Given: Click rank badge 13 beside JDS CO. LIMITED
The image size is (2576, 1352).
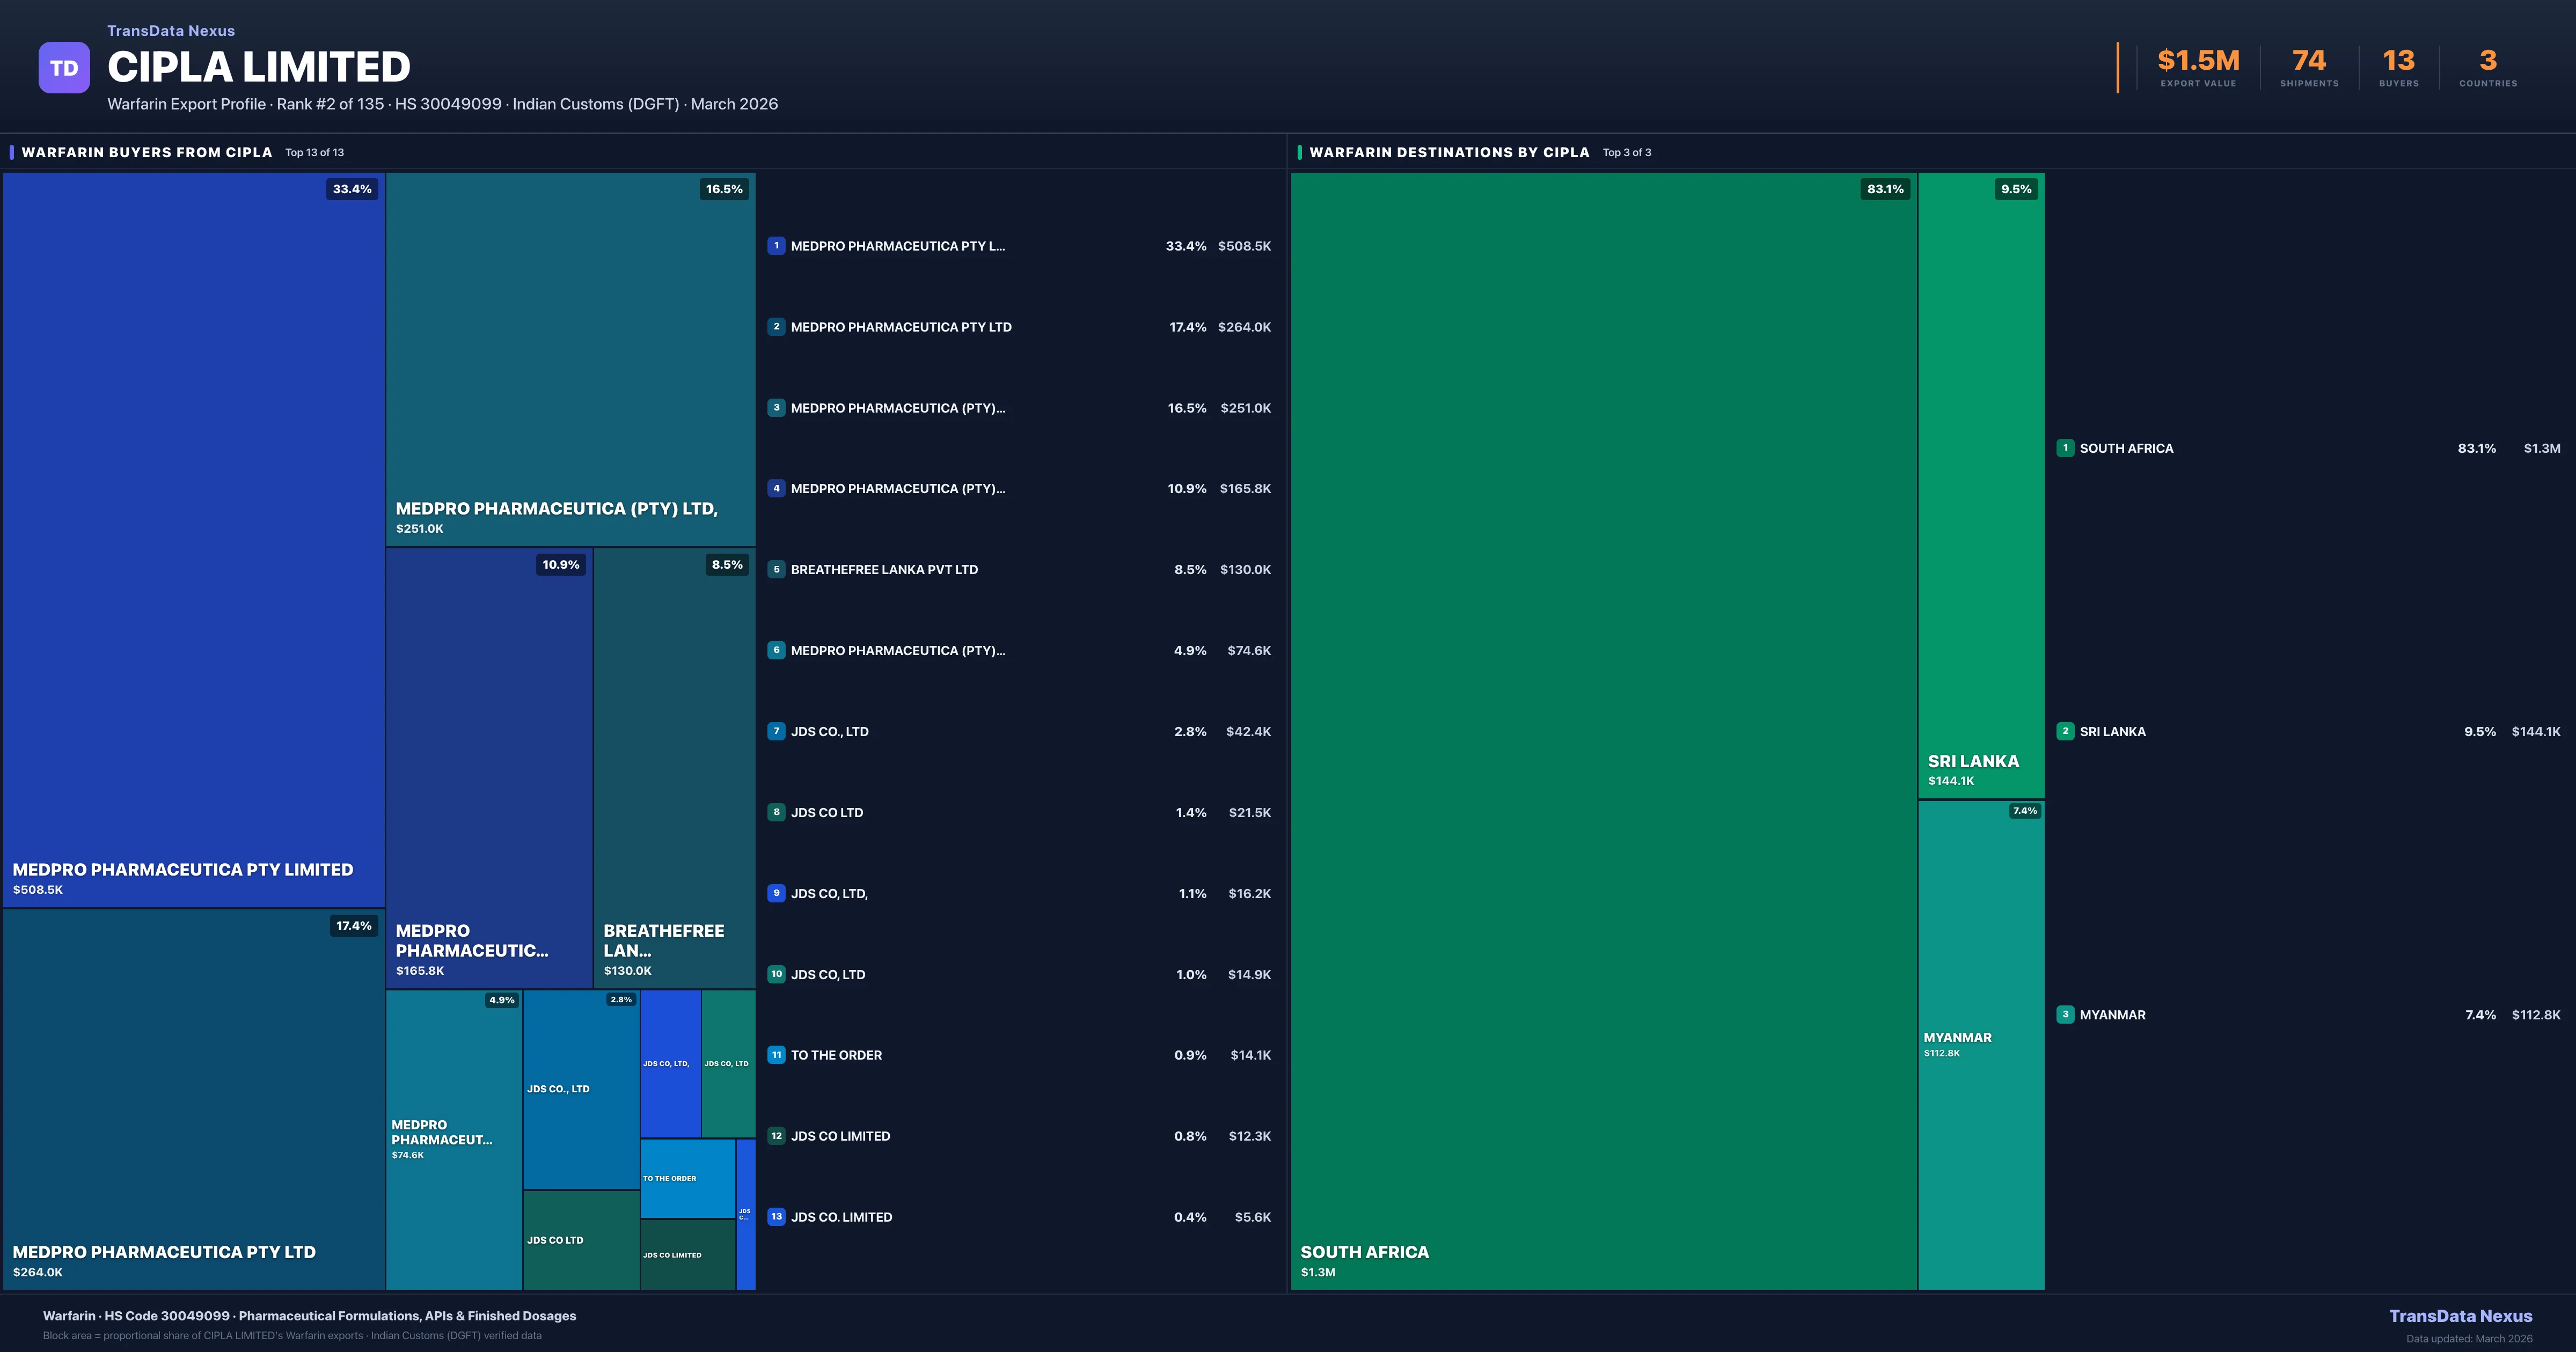Looking at the screenshot, I should (776, 1217).
